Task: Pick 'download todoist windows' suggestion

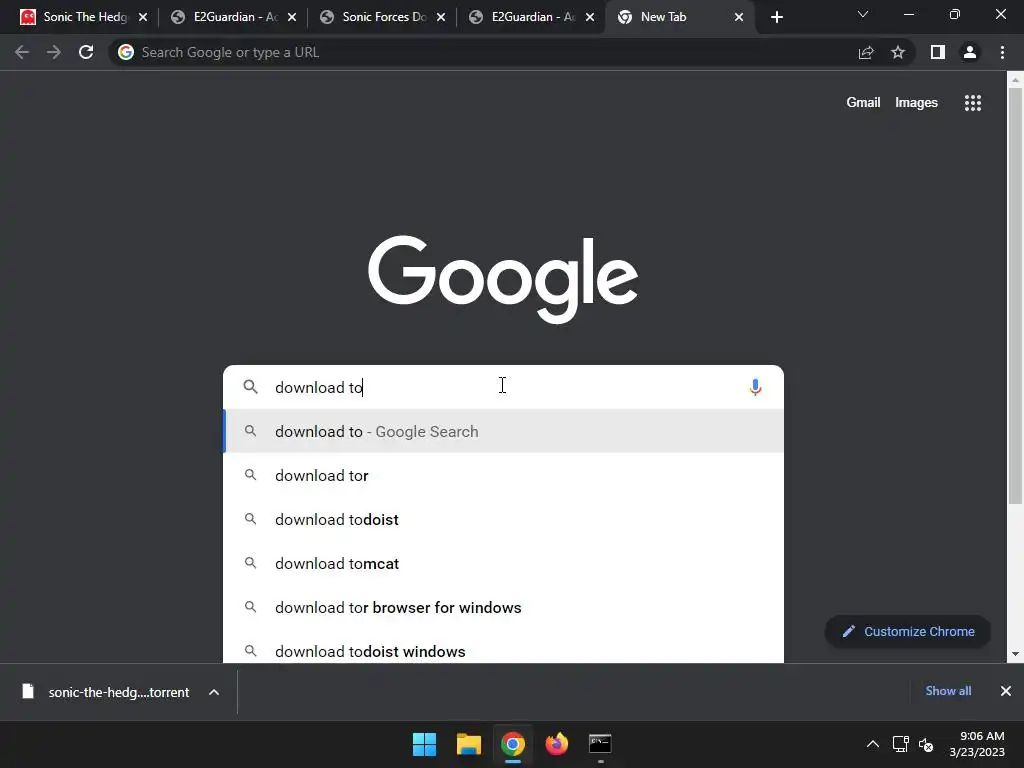Action: tap(503, 650)
